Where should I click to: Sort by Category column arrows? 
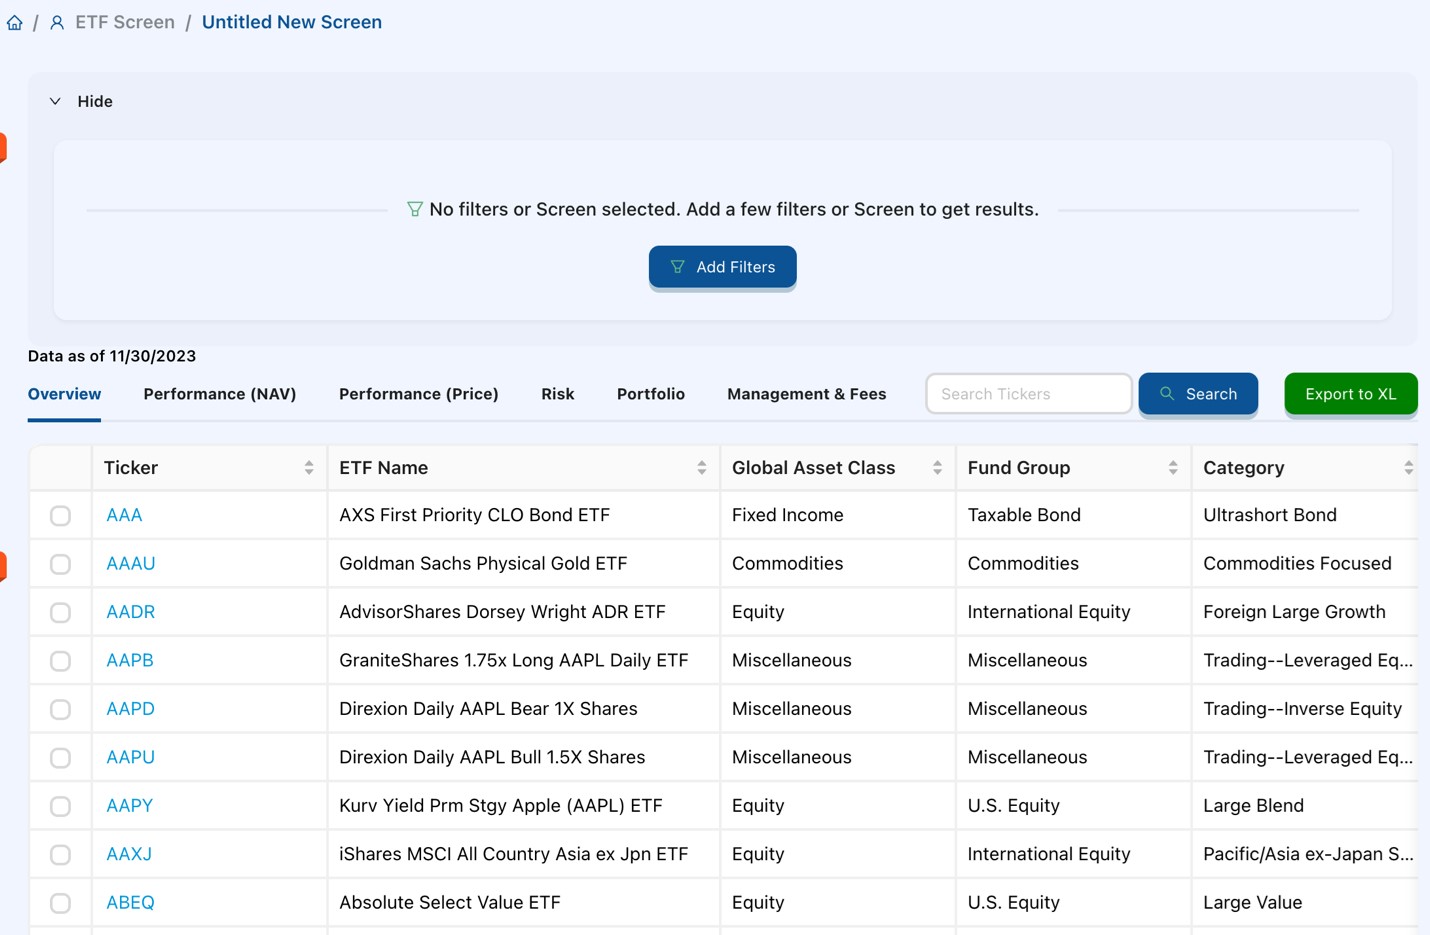coord(1408,468)
